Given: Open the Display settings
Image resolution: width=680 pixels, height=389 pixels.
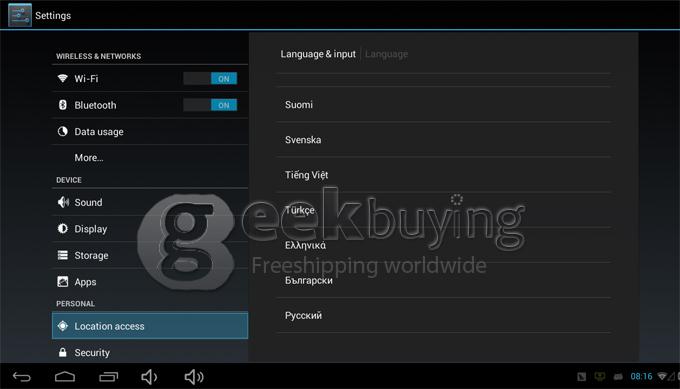Looking at the screenshot, I should (x=150, y=229).
